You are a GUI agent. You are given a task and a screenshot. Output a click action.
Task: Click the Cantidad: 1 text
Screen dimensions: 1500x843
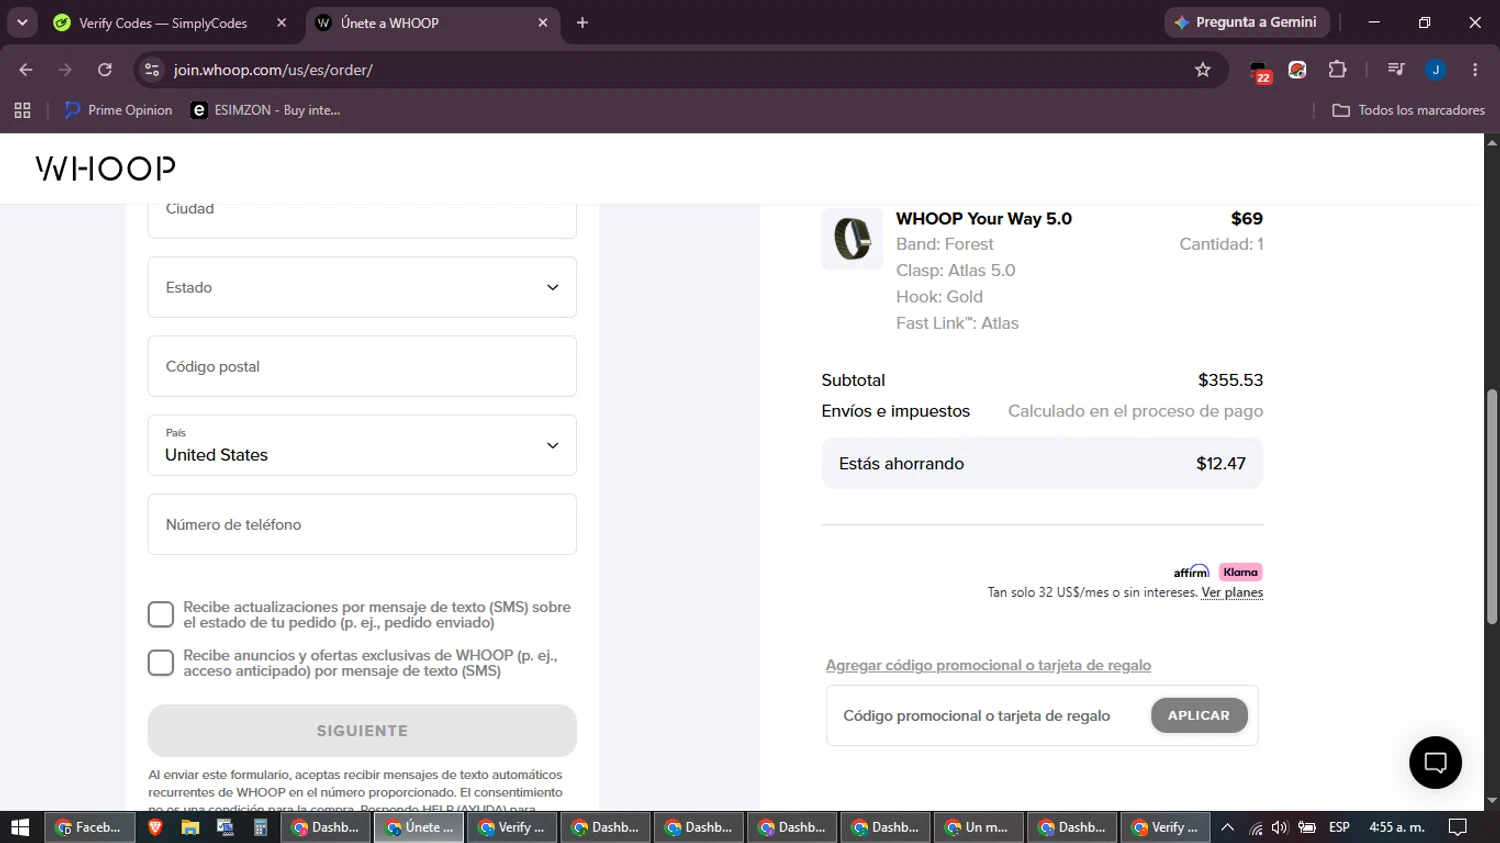click(x=1221, y=244)
